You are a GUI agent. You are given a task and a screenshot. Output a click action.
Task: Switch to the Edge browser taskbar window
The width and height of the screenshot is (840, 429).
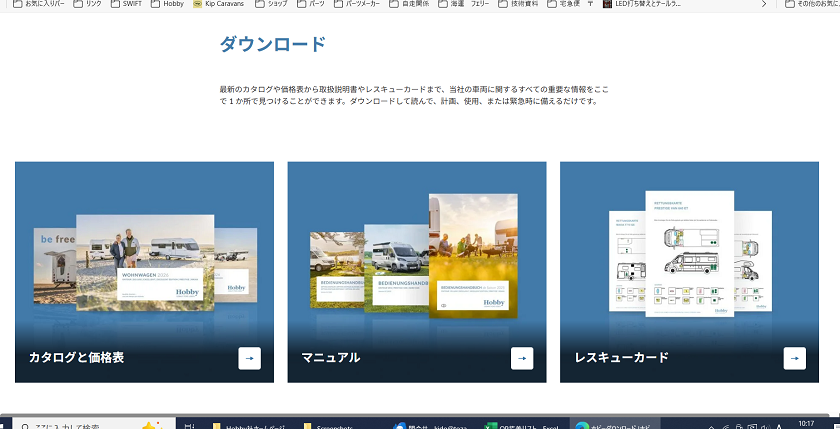614,426
